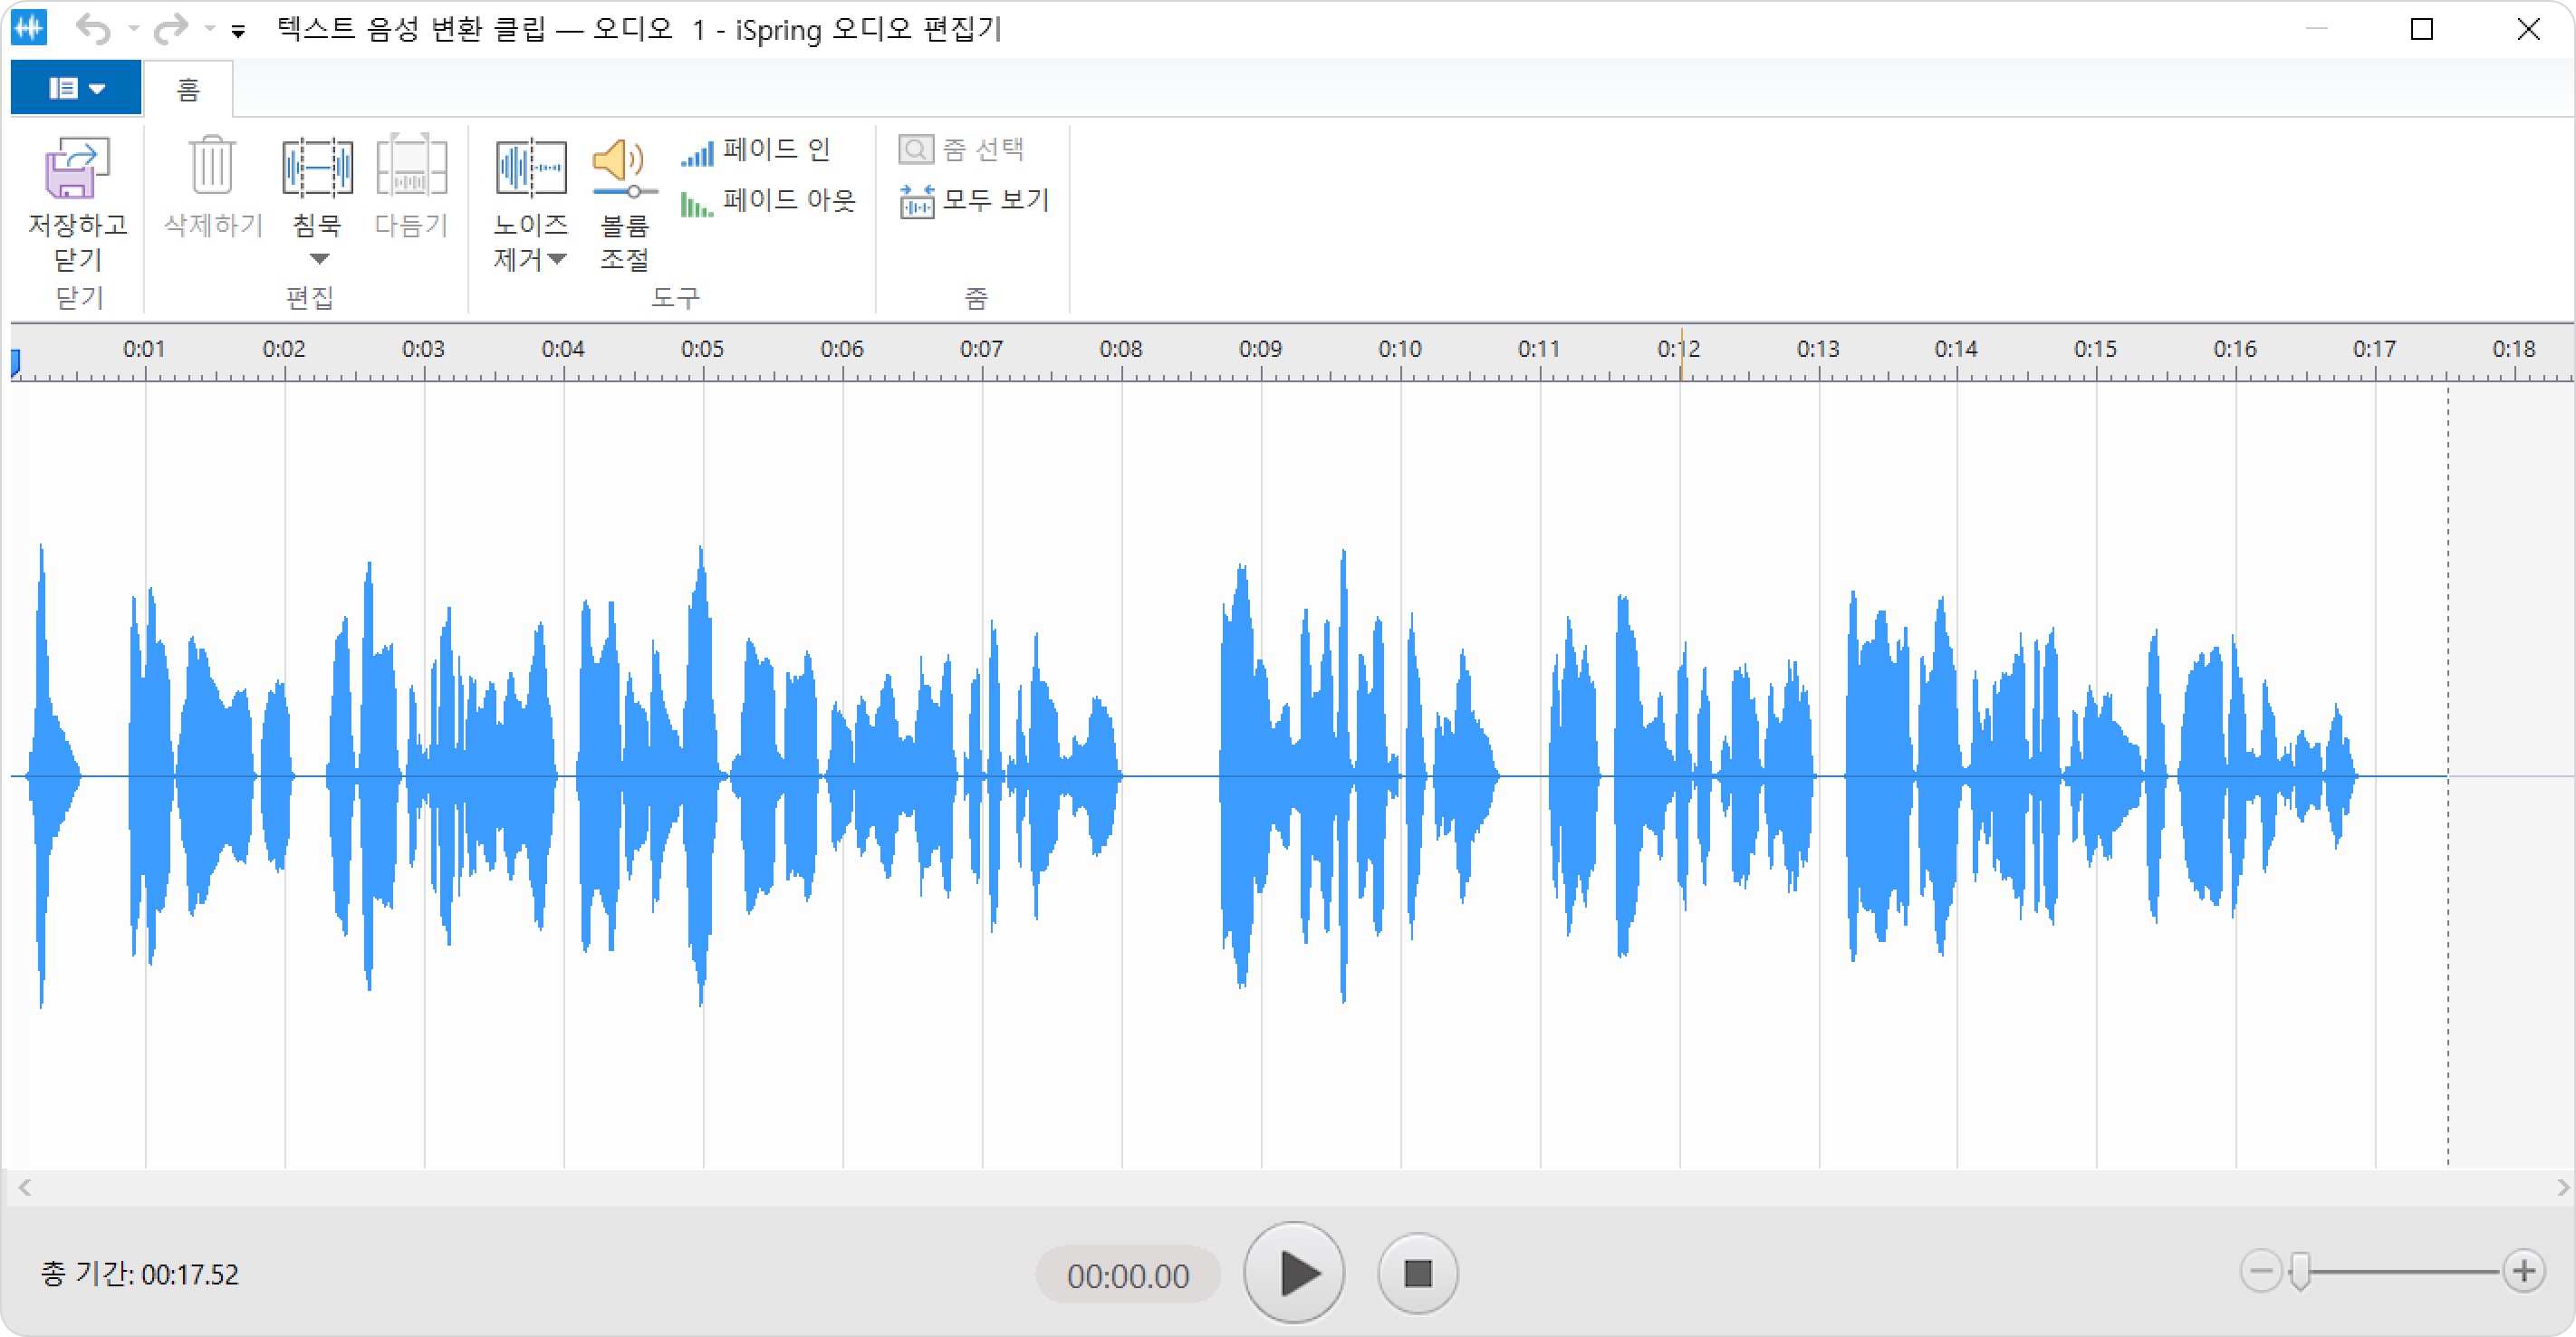Click the Silence (침묵) tool icon
Viewport: 2576px width, 1337px height.
point(317,167)
